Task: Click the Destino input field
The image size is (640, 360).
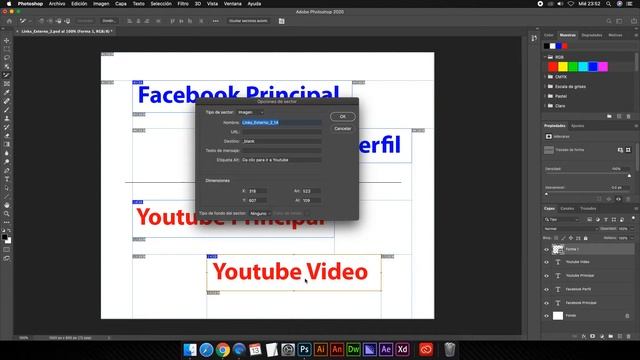Action: (x=281, y=141)
